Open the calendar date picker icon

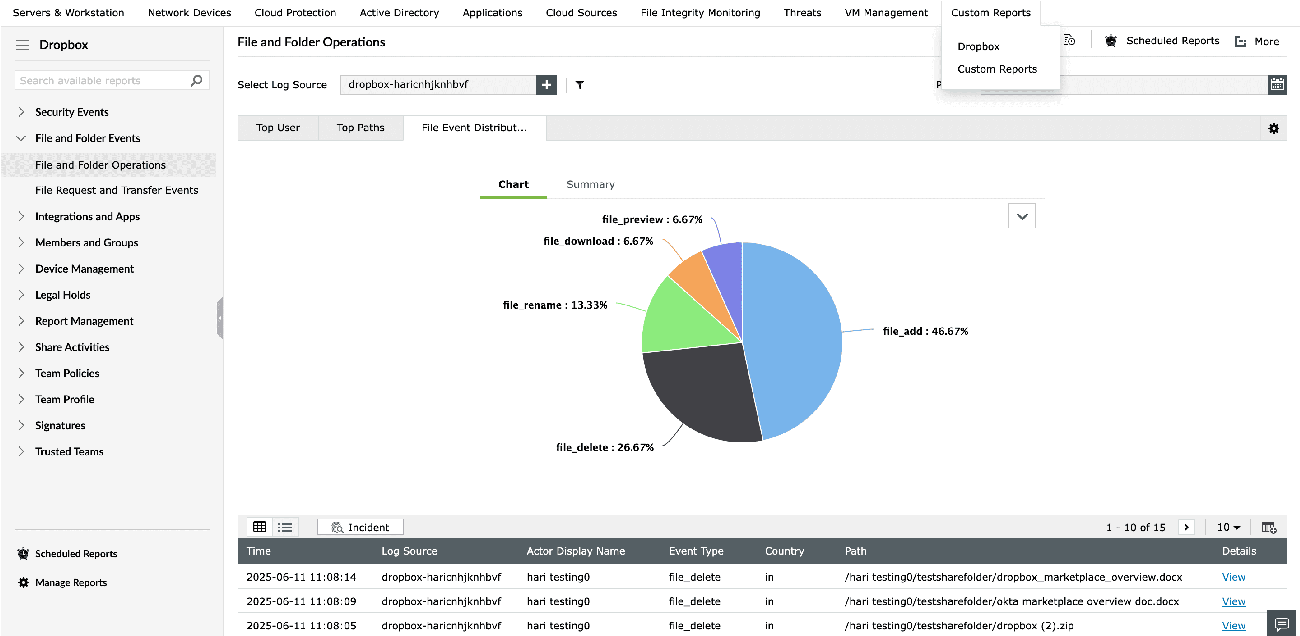tap(1277, 85)
